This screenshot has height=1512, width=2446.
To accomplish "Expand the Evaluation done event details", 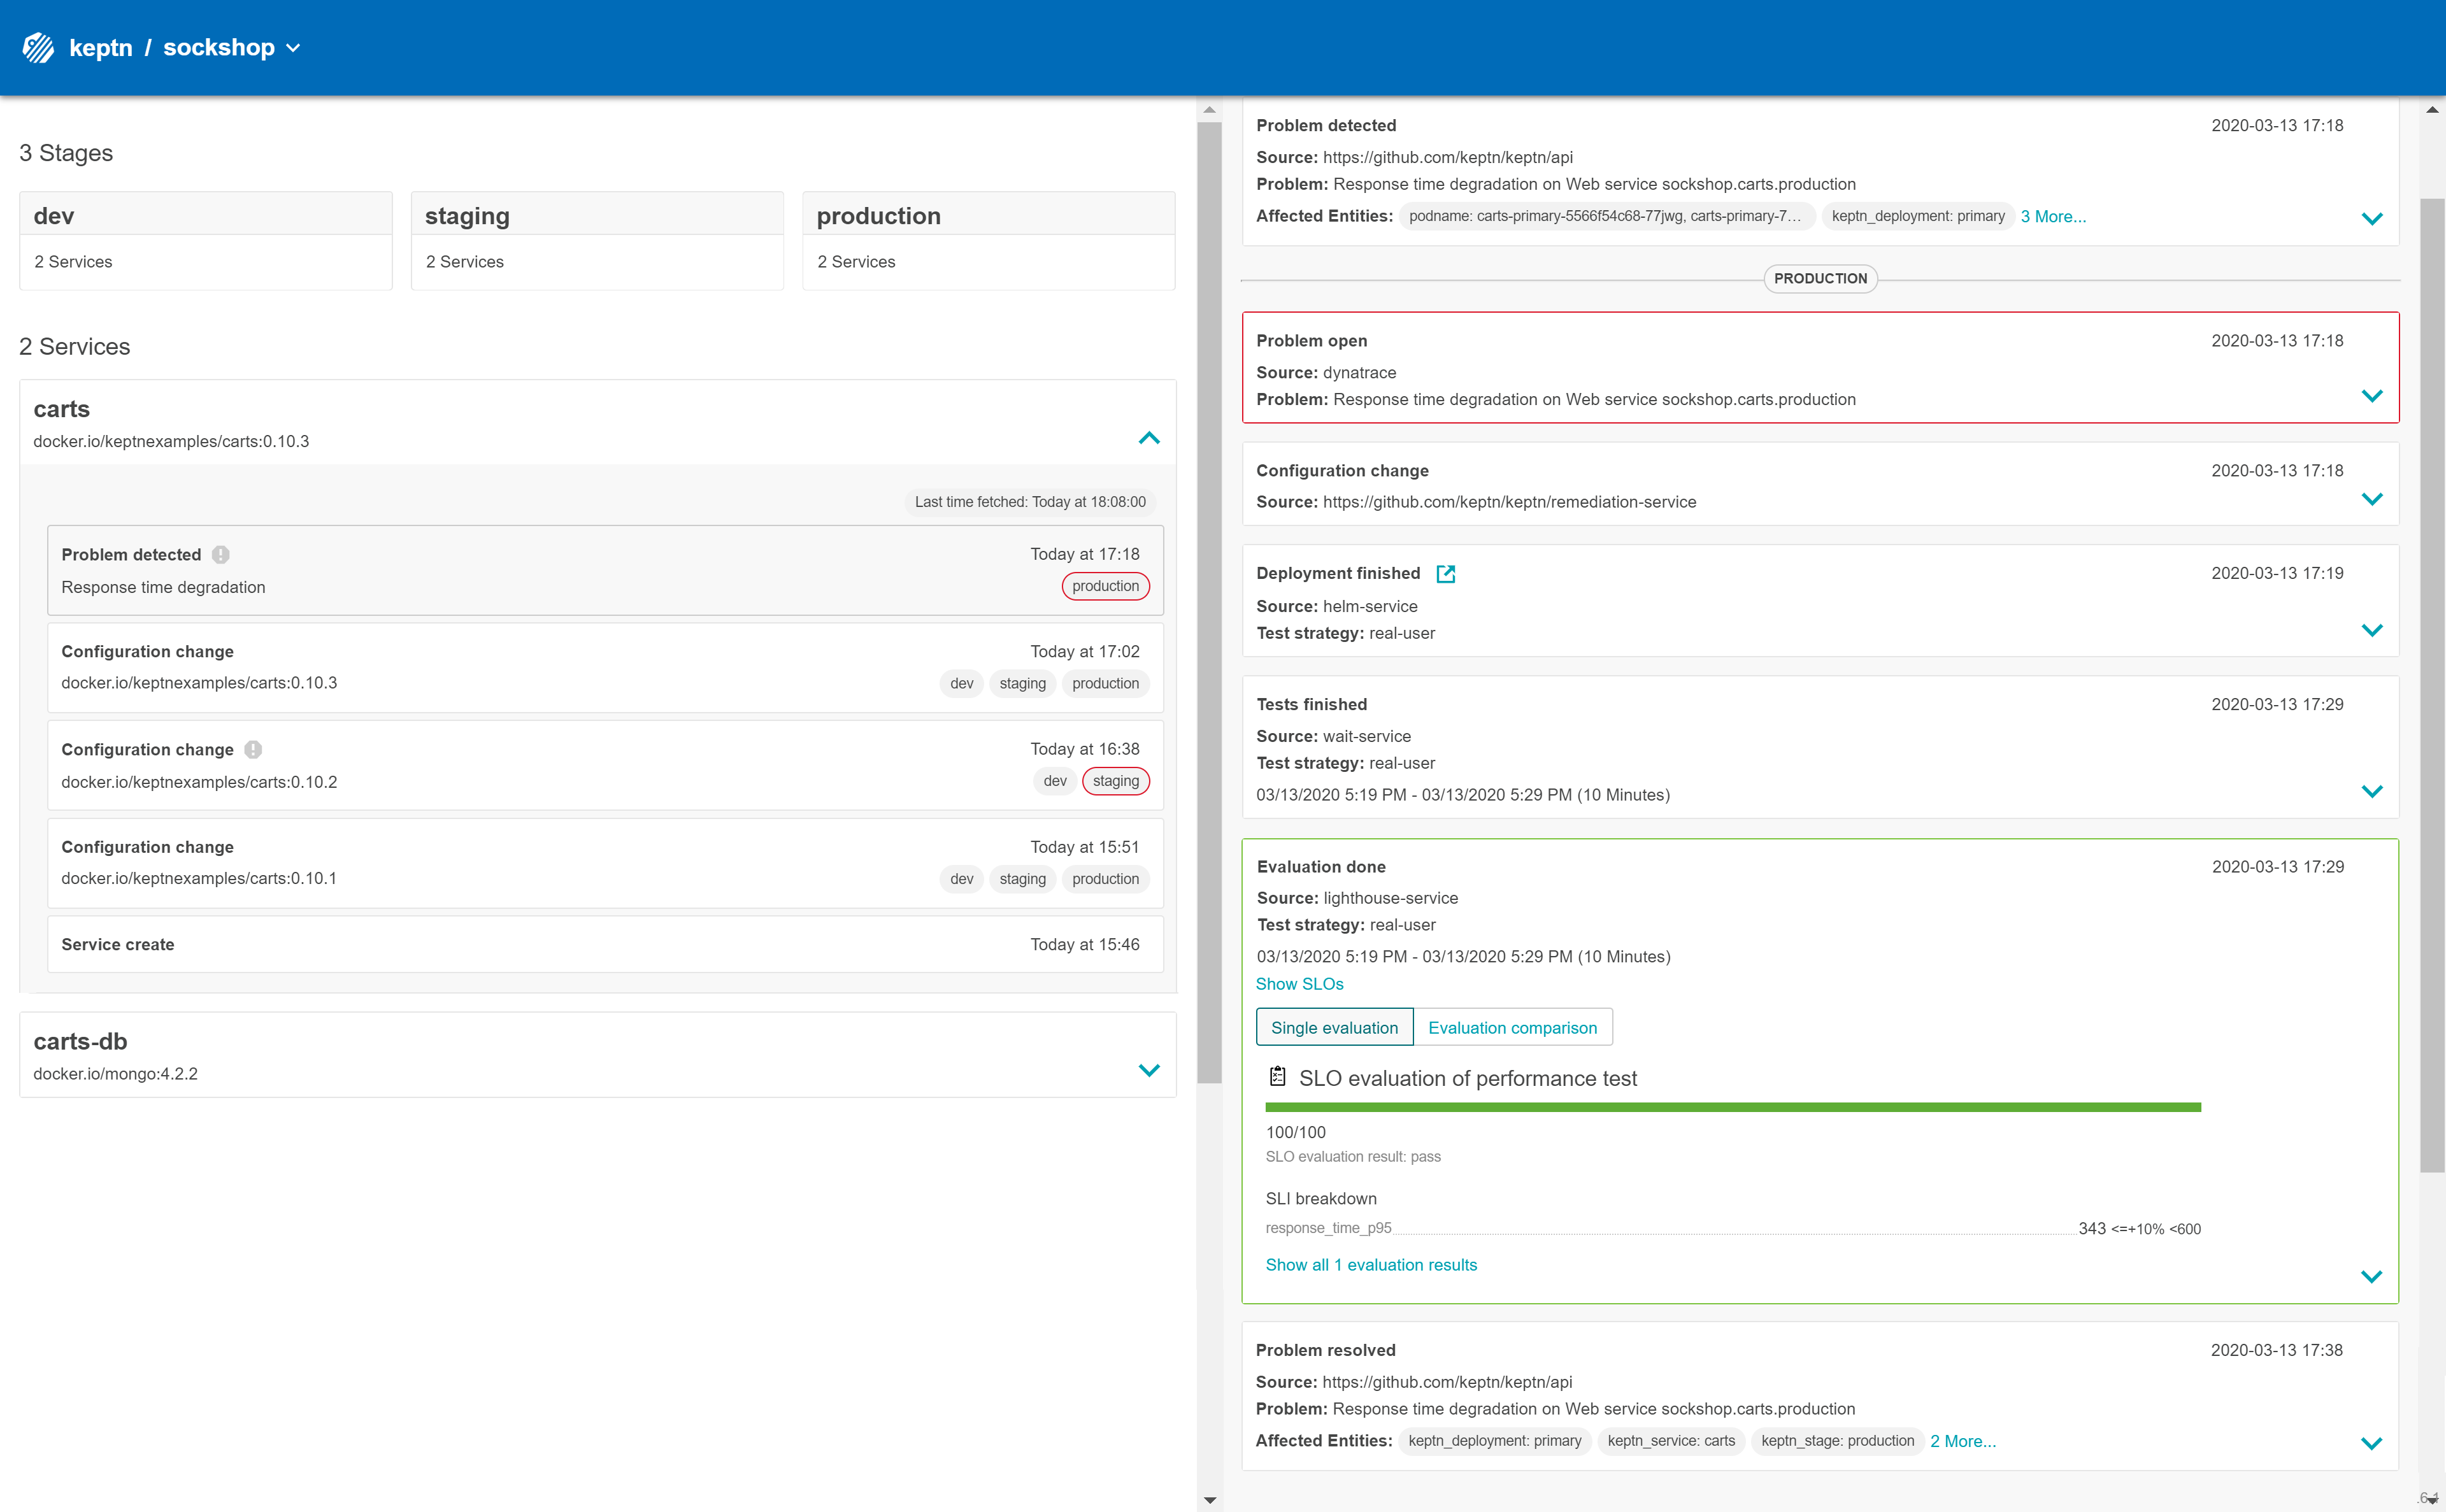I will point(2371,1276).
